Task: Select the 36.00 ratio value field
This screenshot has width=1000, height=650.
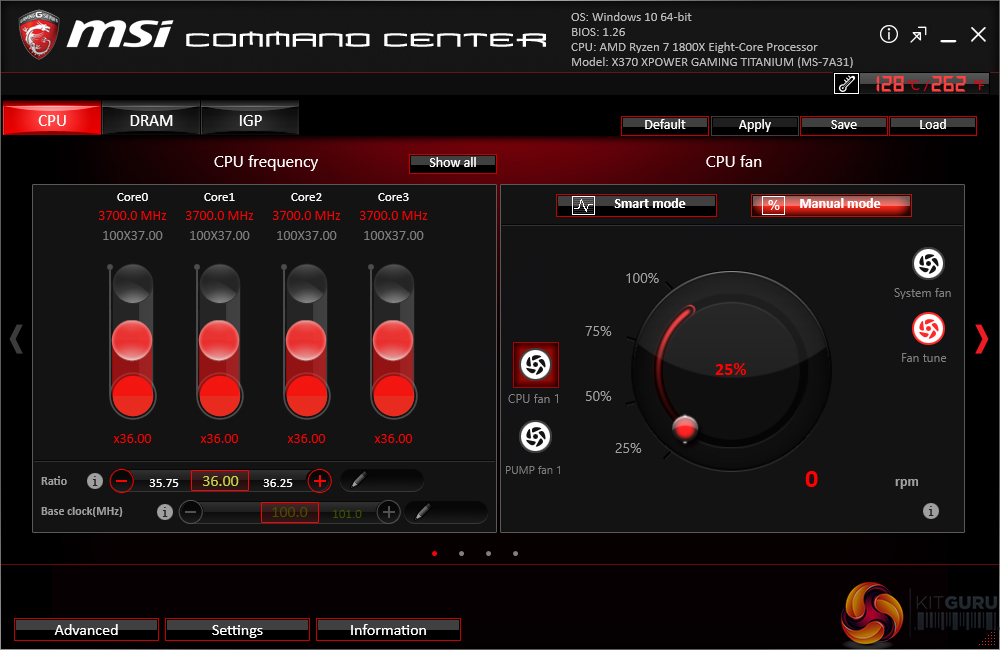Action: click(x=220, y=481)
